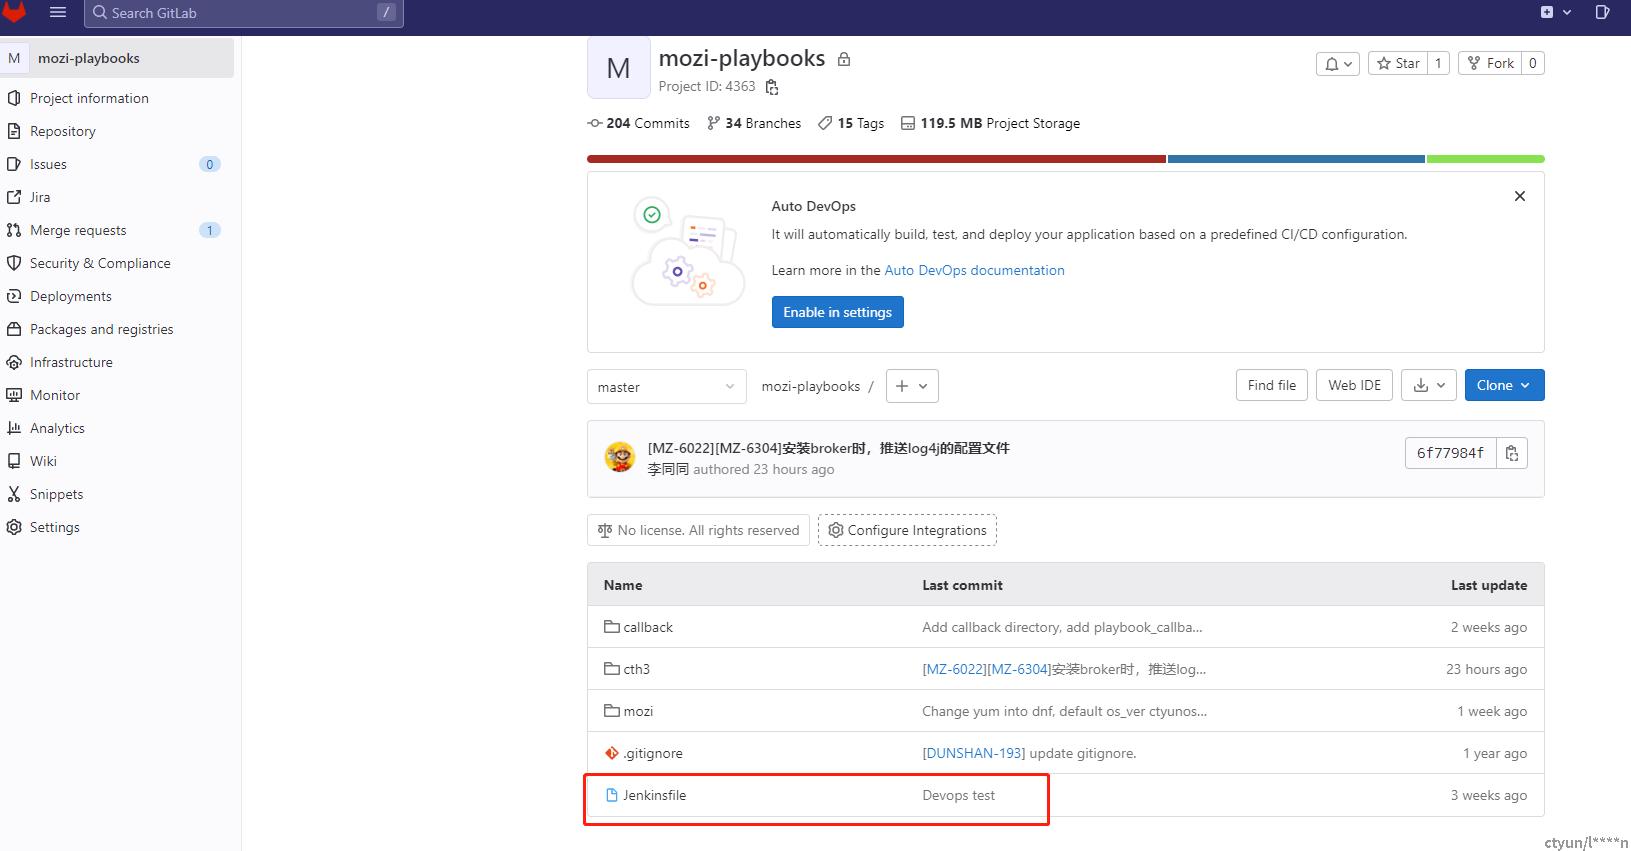Click commit SHA 6f77984f
1631x851 pixels.
[1450, 453]
